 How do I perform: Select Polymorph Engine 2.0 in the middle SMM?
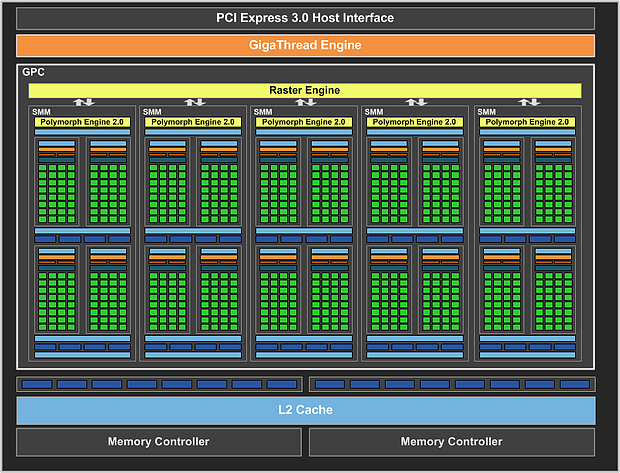tap(304, 122)
